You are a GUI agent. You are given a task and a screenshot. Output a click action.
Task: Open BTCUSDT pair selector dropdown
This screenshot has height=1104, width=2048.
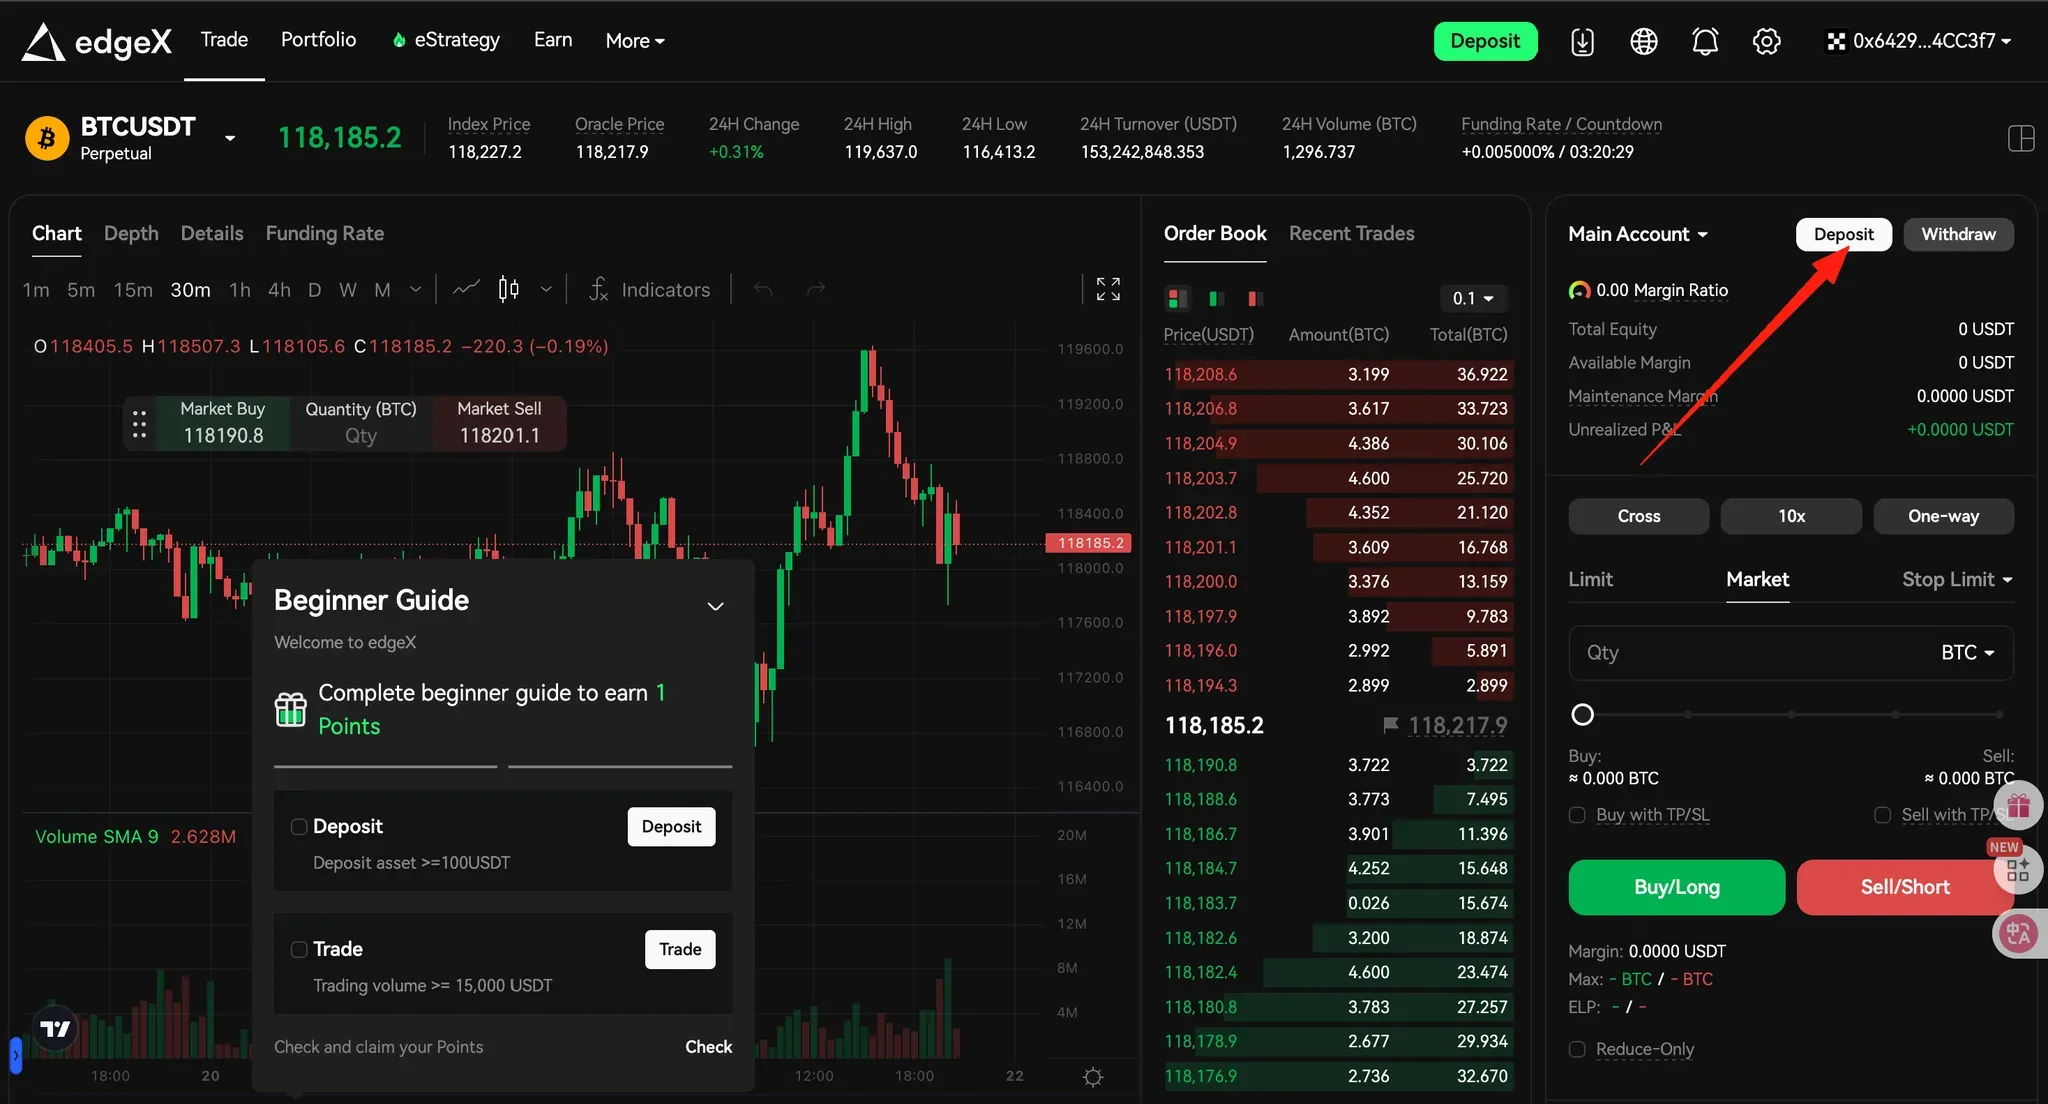coord(230,138)
